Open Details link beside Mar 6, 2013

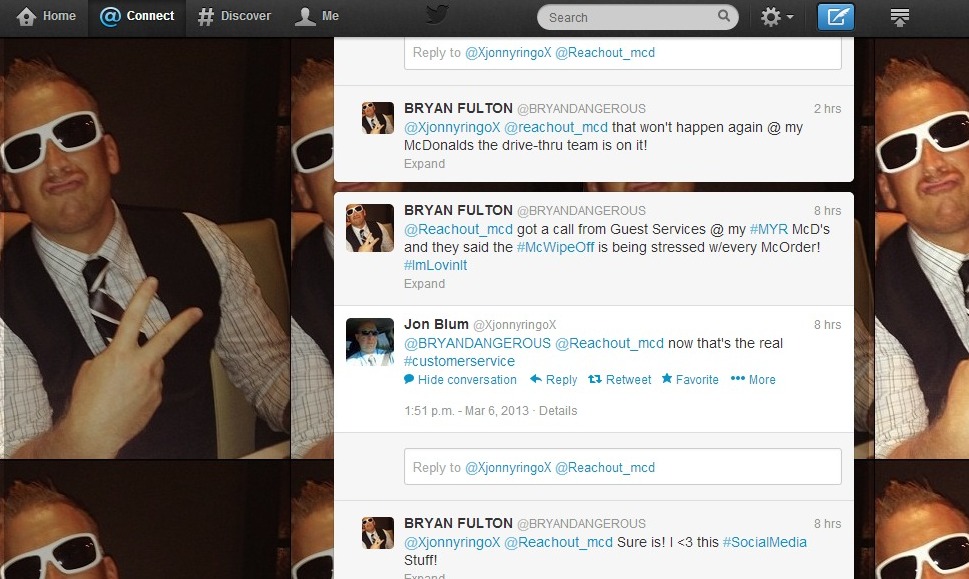click(558, 410)
